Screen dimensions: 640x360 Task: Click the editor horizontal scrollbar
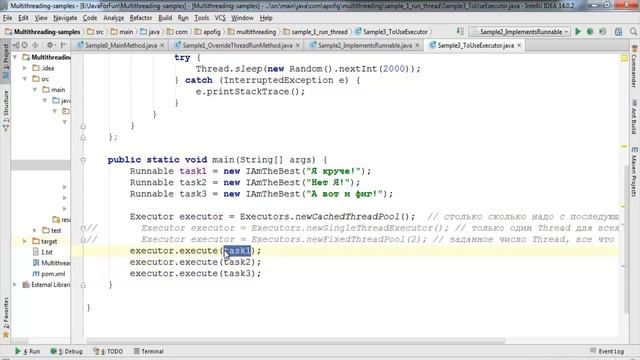click(x=296, y=341)
